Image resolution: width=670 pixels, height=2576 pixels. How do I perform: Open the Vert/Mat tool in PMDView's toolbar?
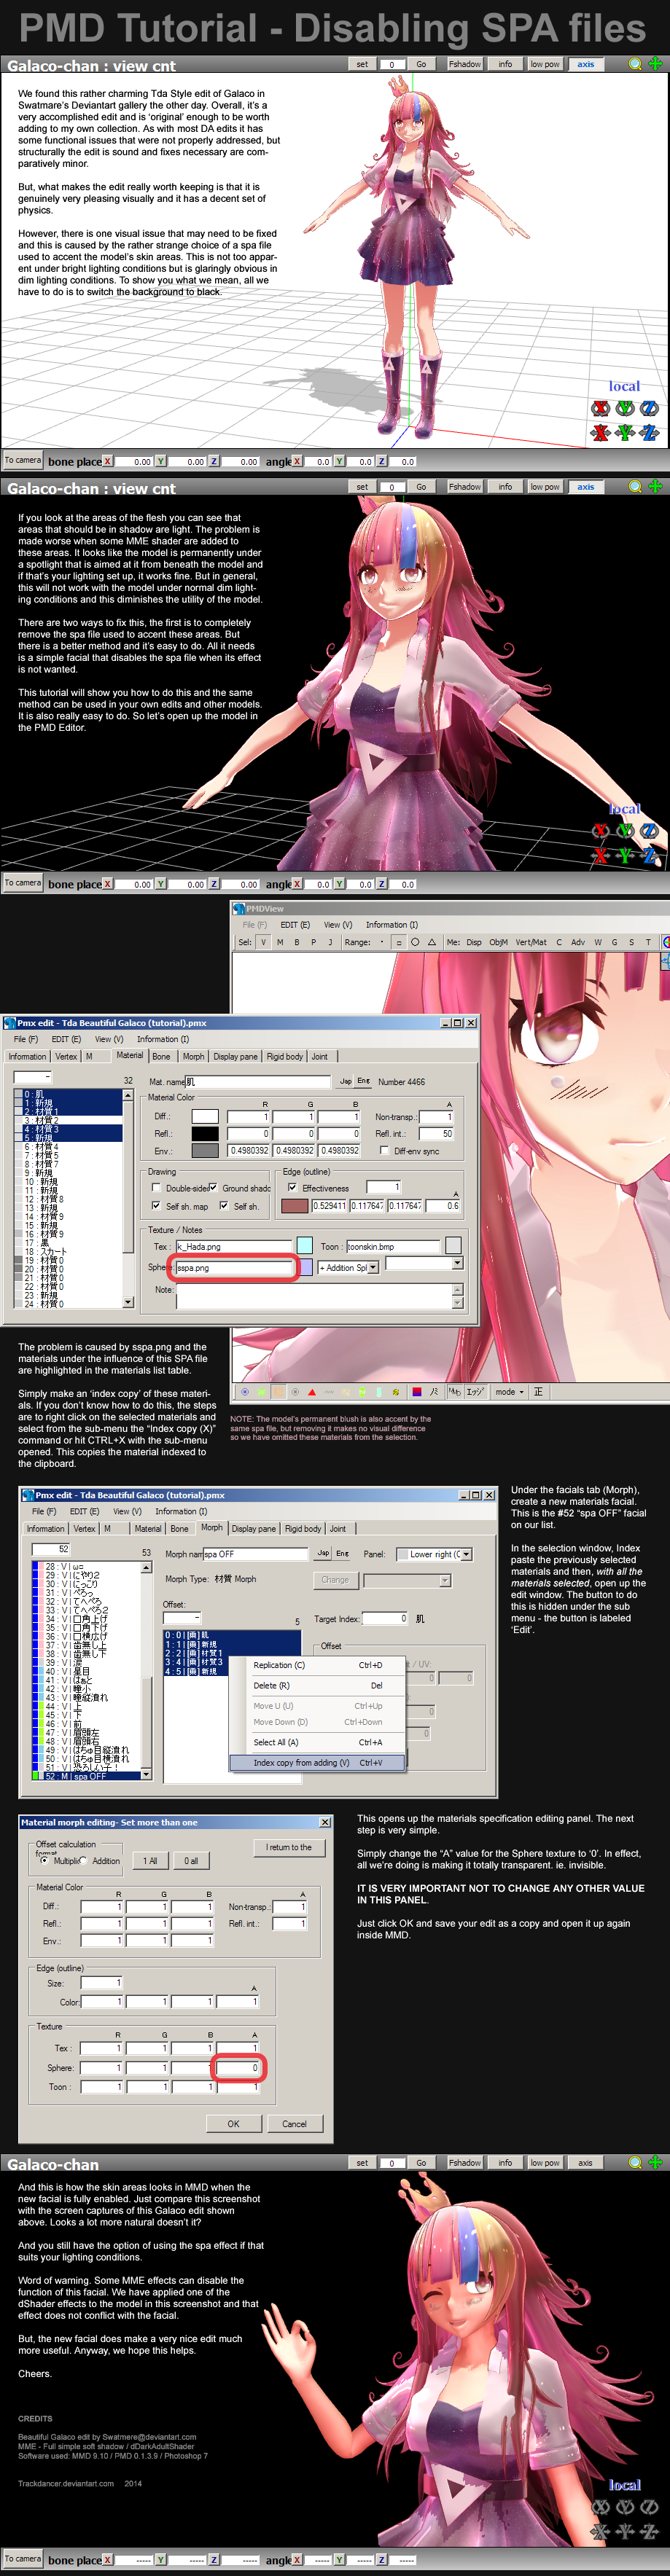531,941
